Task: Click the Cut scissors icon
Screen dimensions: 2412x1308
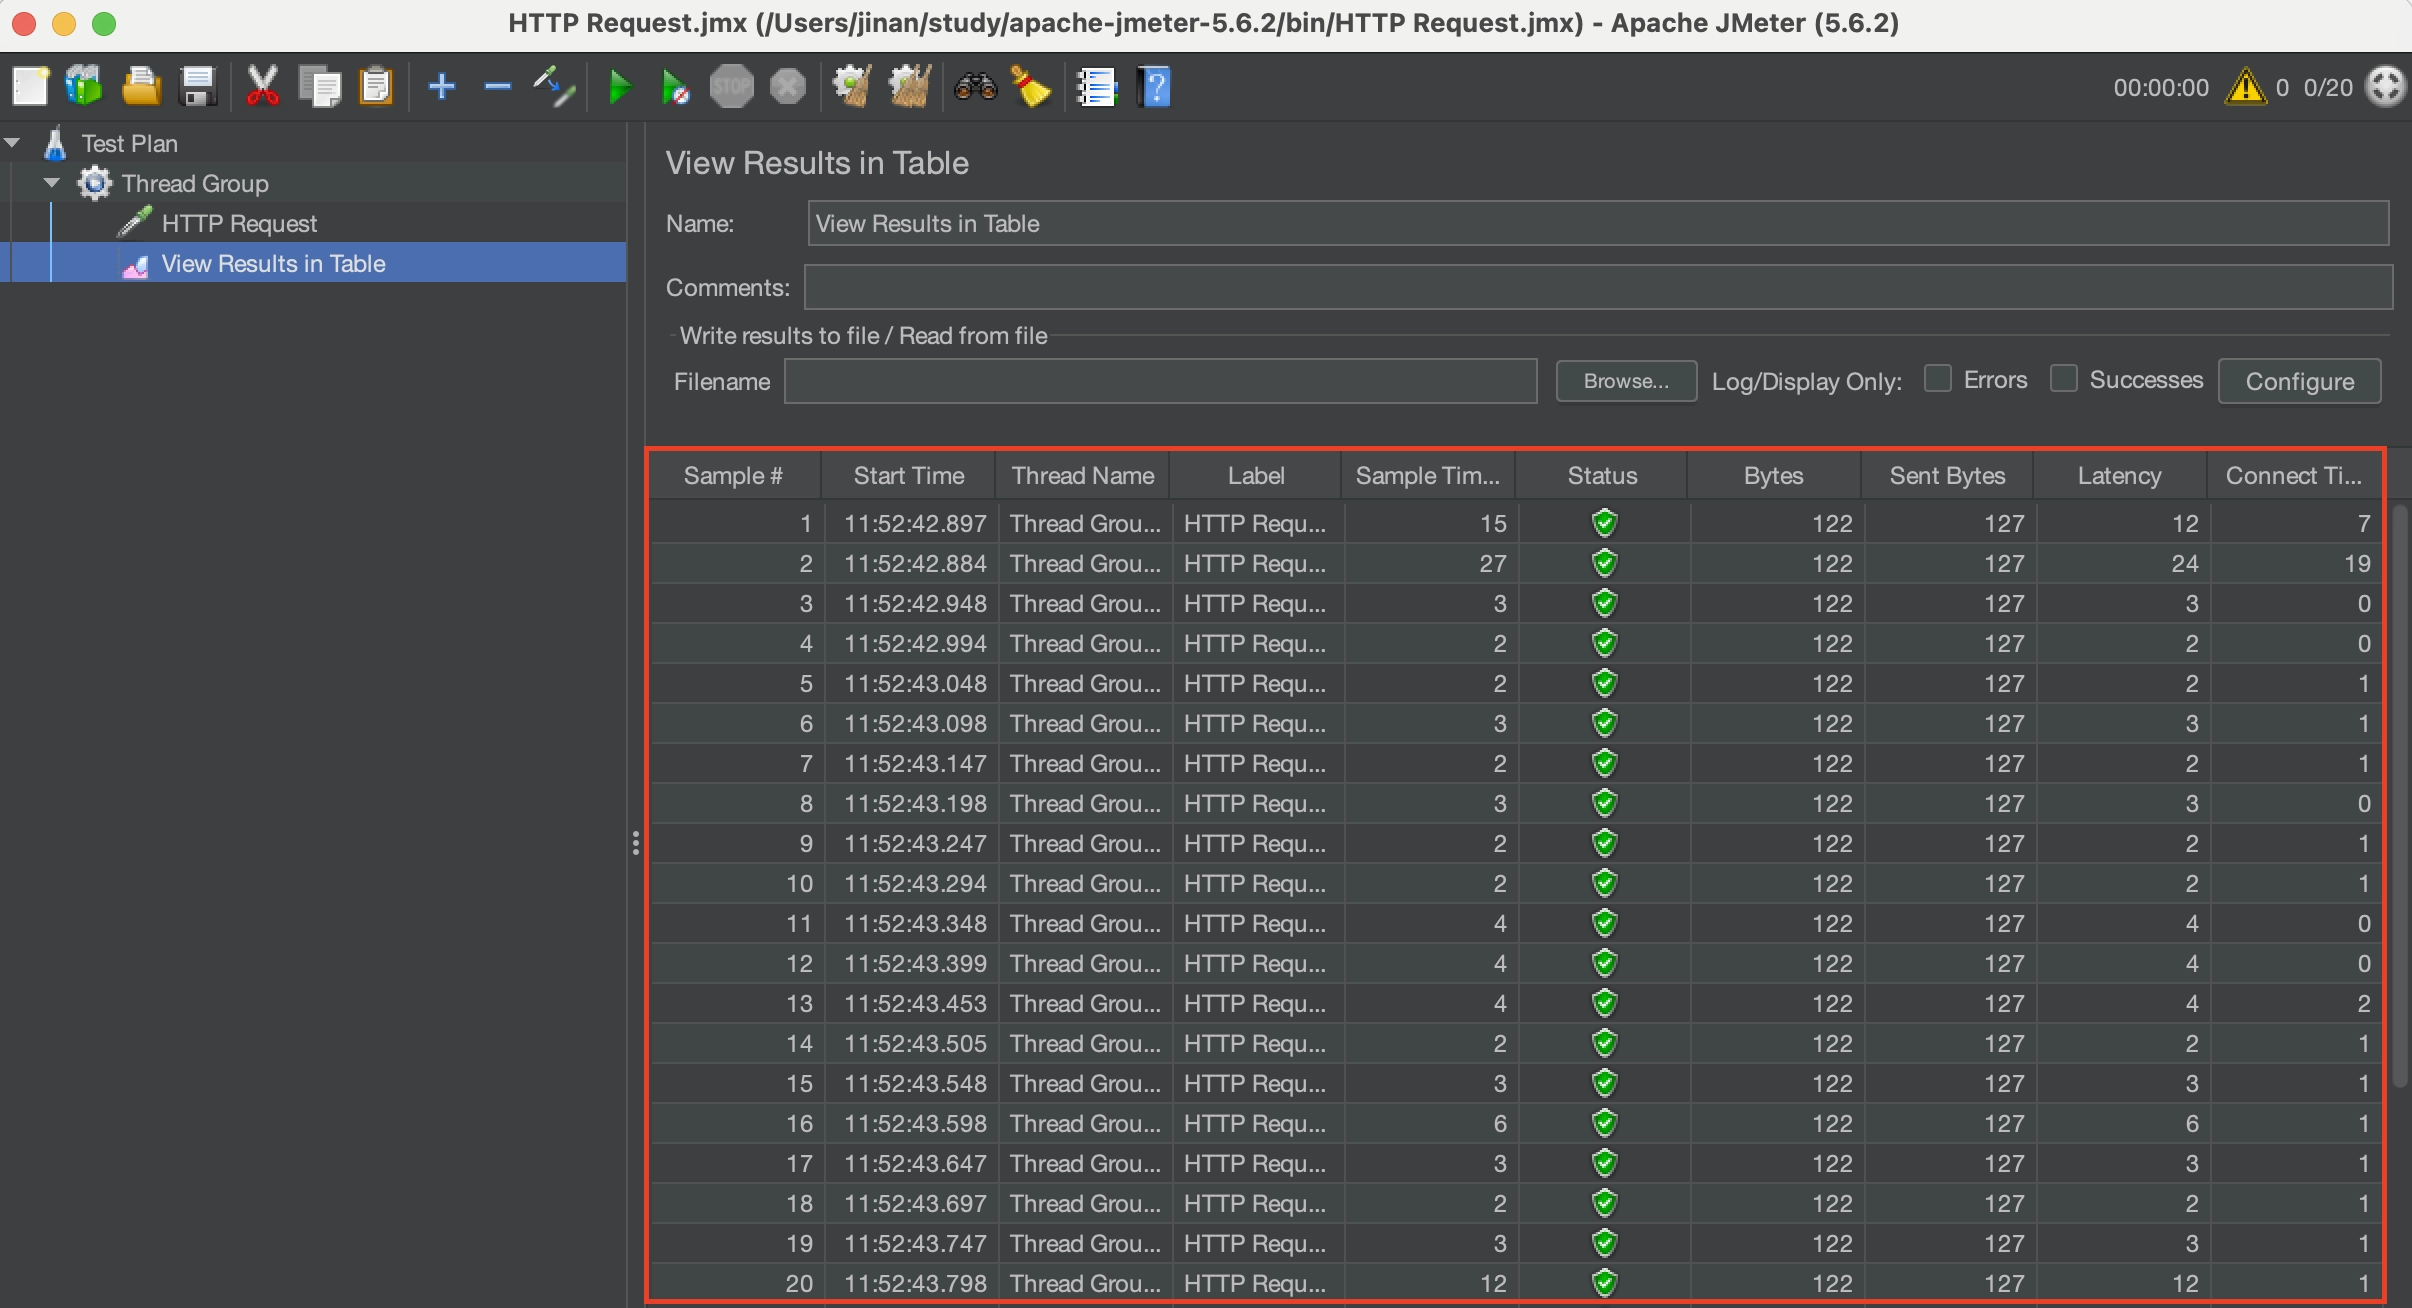Action: coord(262,88)
